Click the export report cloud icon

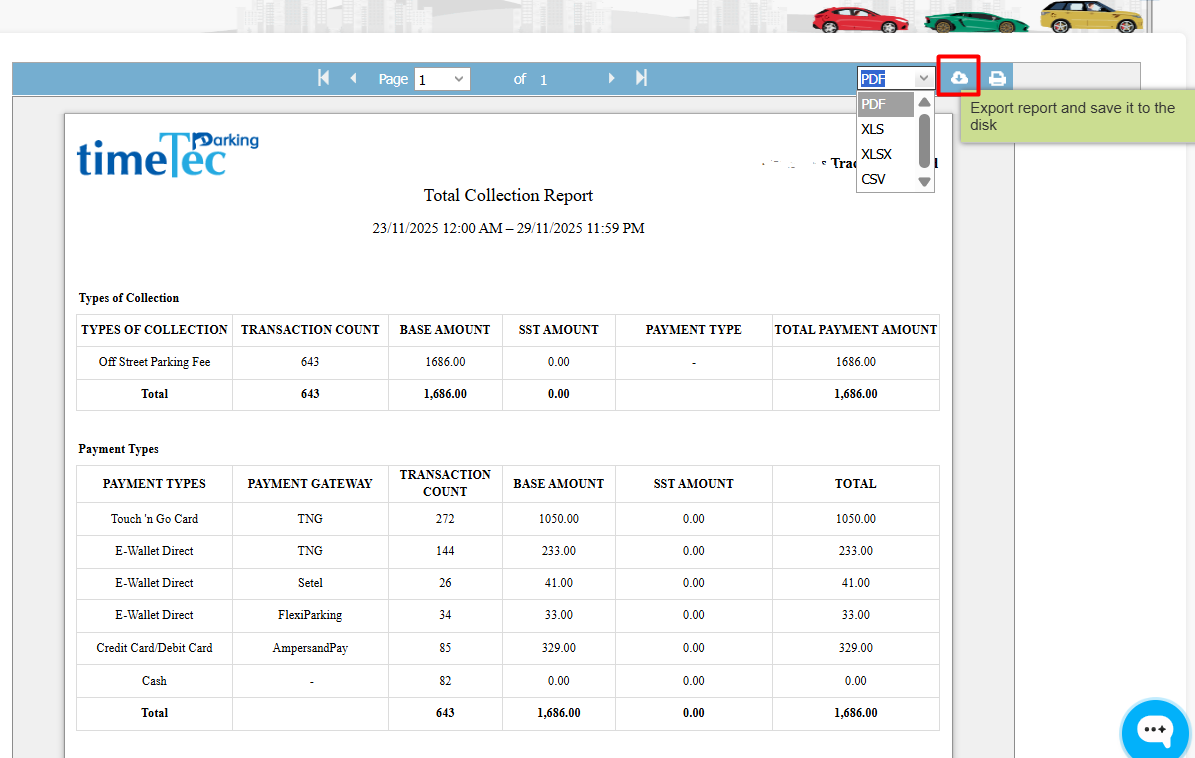pyautogui.click(x=959, y=77)
